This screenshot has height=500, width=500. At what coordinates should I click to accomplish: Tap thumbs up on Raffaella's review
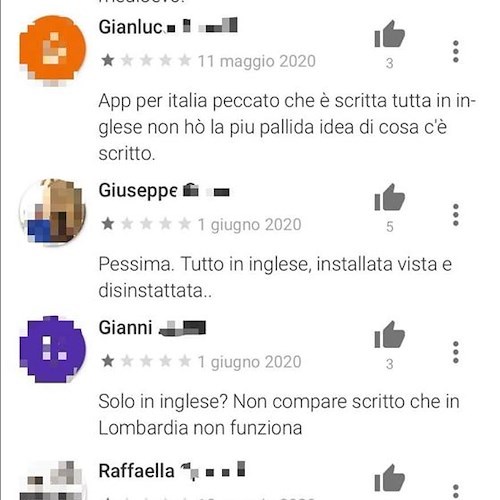point(389,478)
